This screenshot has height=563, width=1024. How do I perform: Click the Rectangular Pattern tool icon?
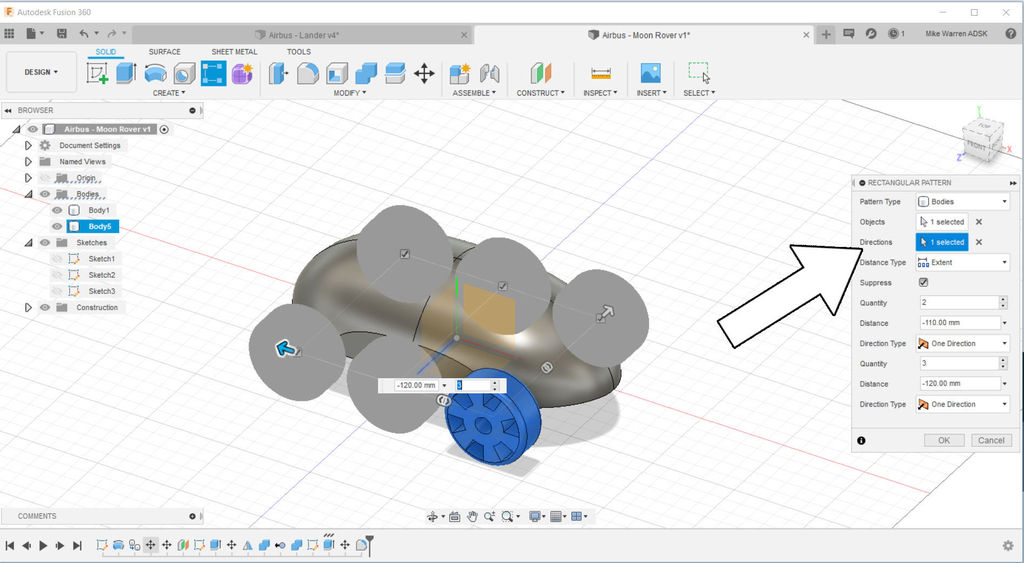214,73
